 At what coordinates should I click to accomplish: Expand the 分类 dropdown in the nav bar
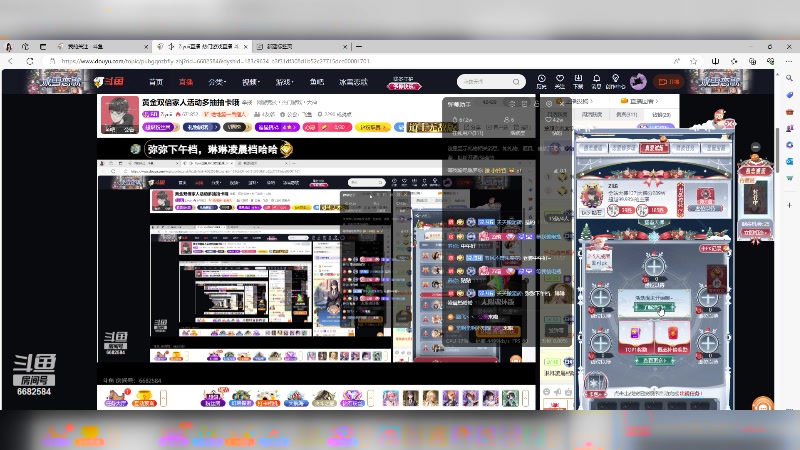coord(217,82)
